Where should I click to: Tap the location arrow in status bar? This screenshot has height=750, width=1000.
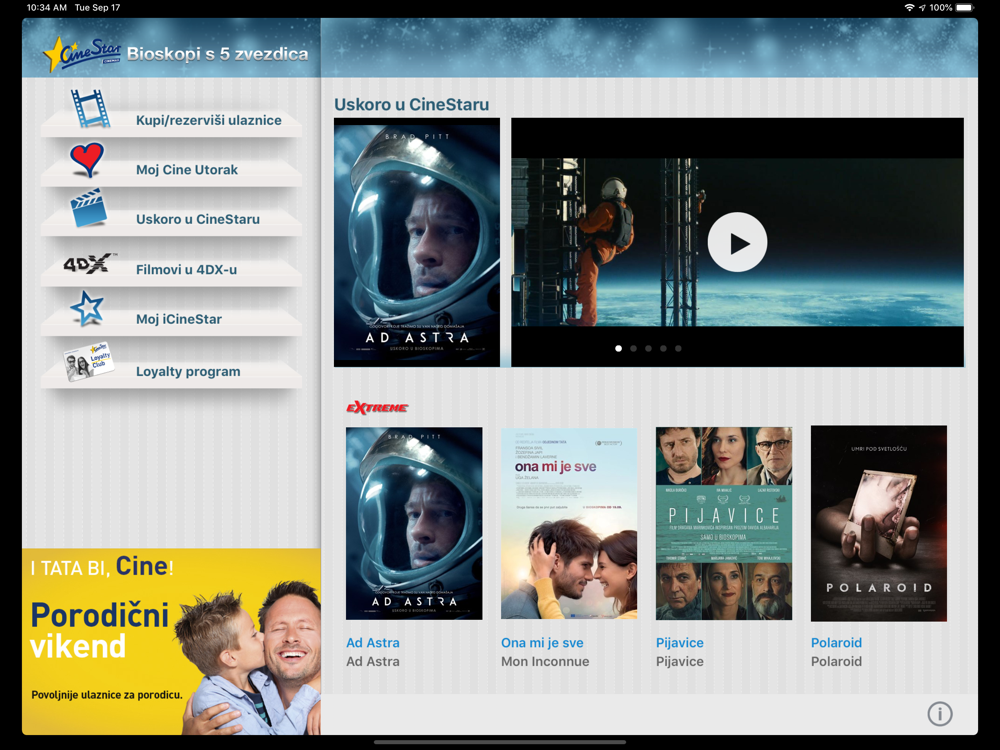[x=922, y=8]
